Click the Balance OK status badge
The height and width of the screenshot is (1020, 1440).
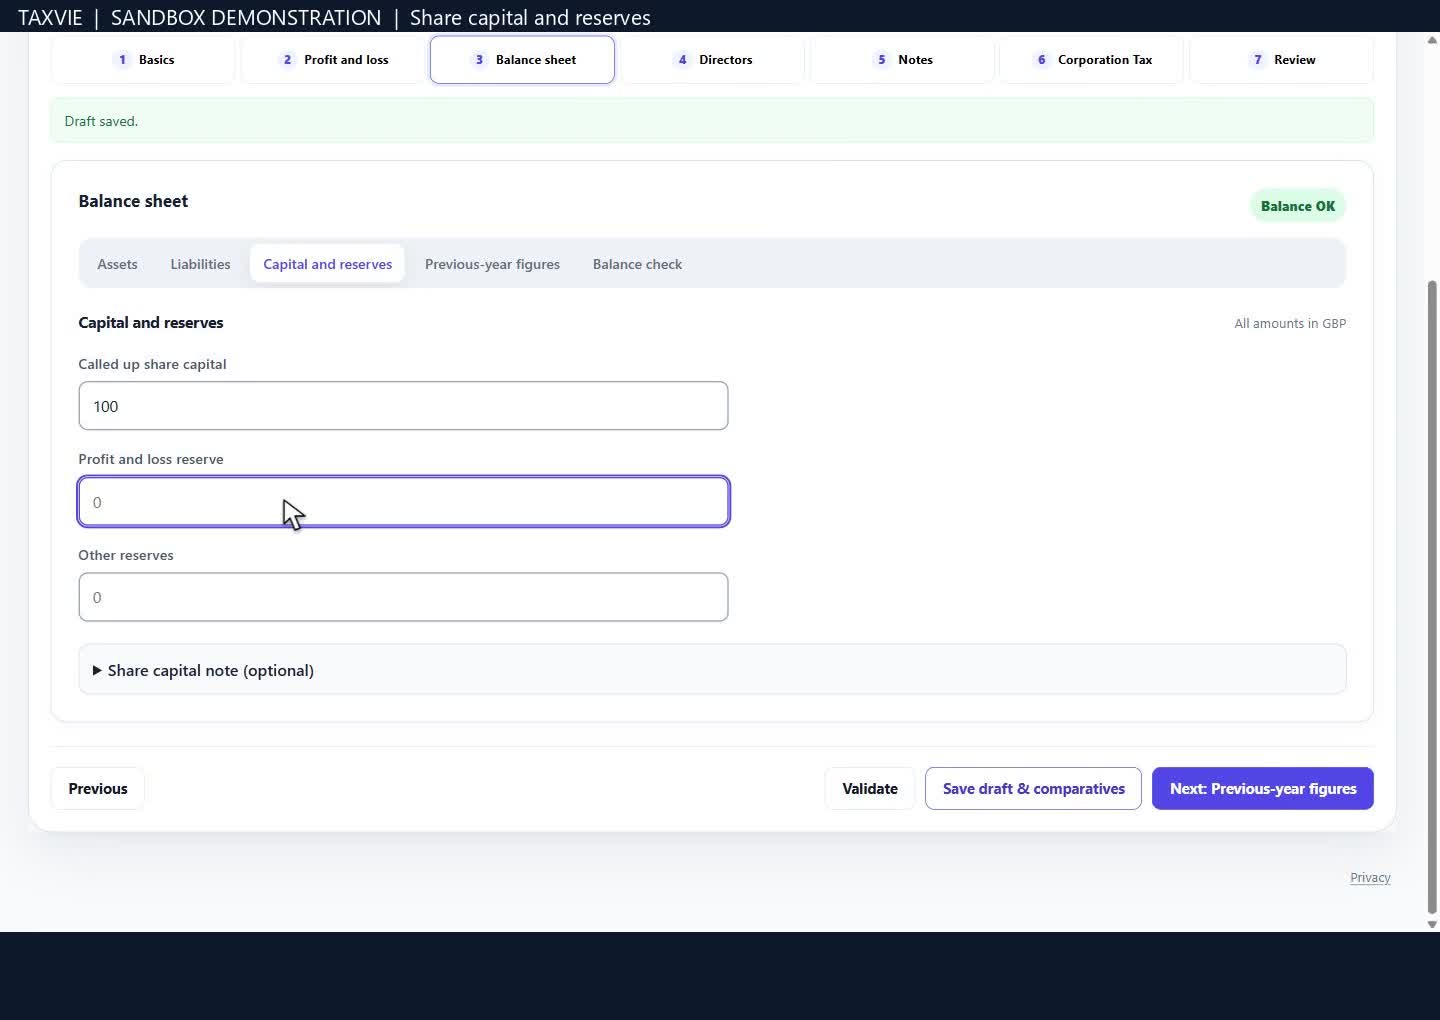1298,206
